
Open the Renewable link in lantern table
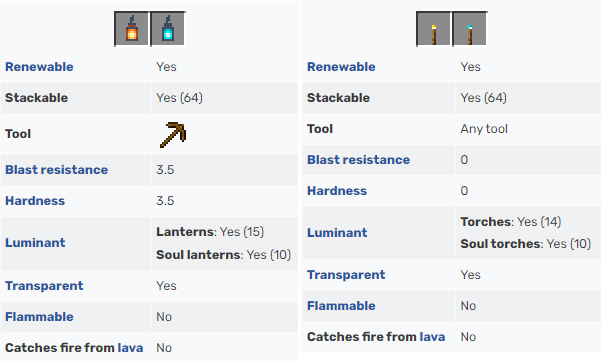(39, 67)
